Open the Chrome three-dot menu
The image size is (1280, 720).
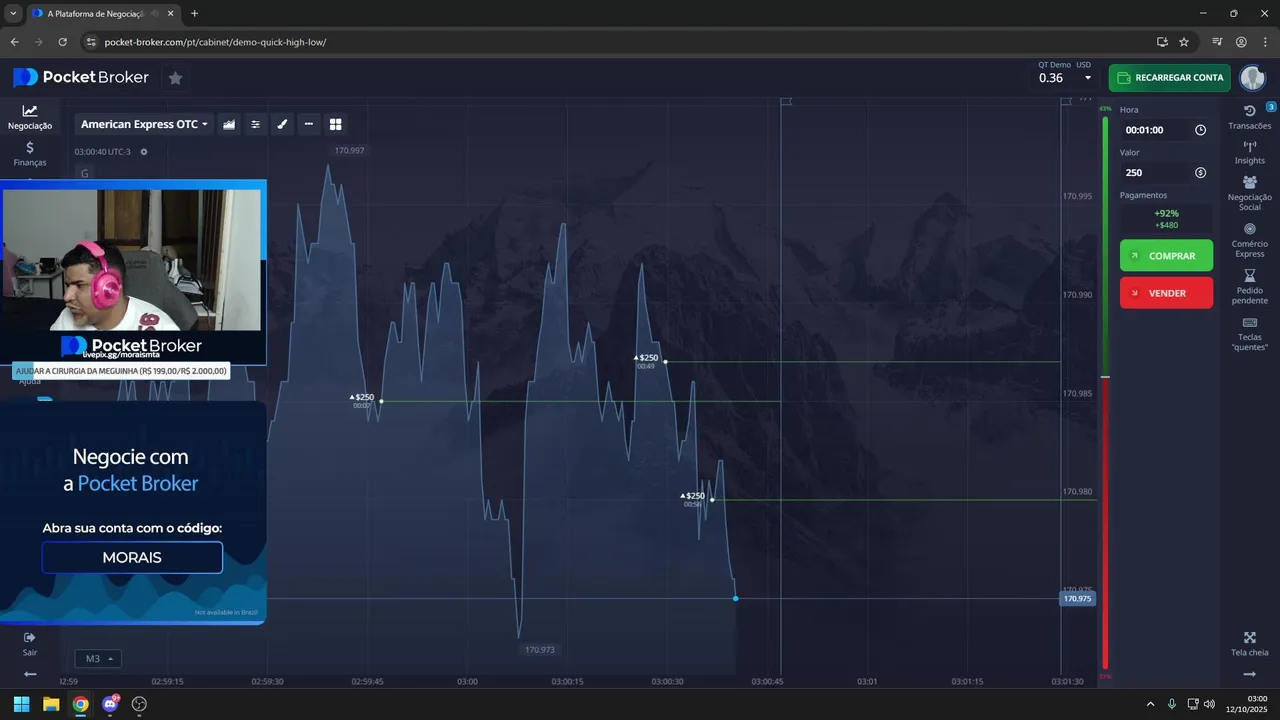[1263, 42]
